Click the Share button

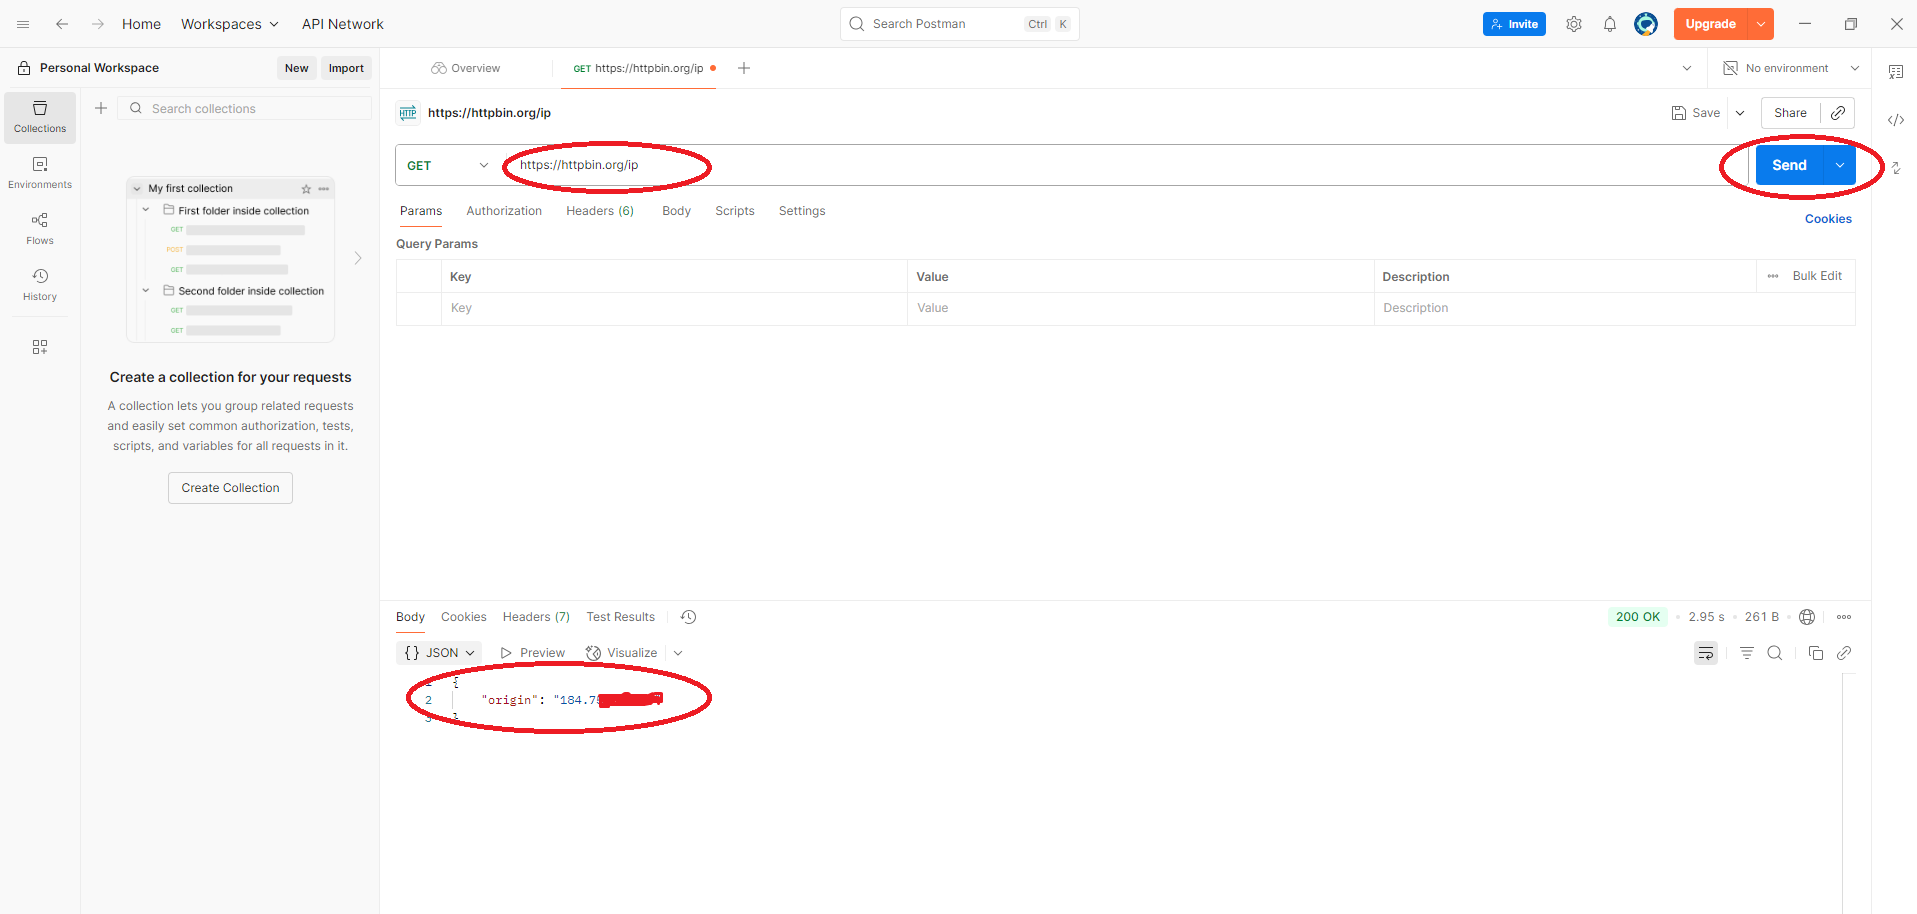(x=1790, y=113)
